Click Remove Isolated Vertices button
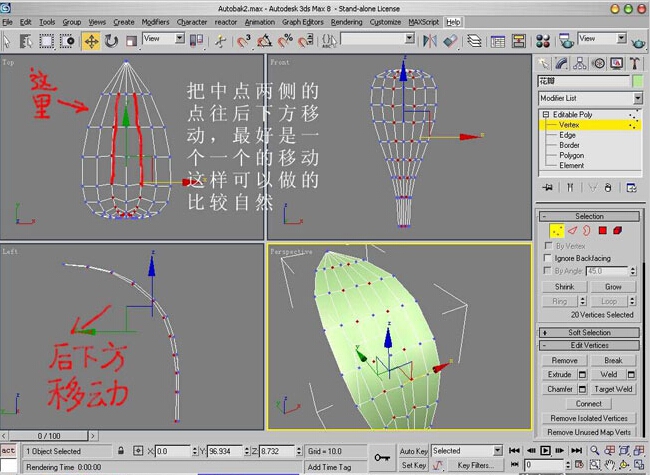The image size is (650, 475). click(x=589, y=418)
